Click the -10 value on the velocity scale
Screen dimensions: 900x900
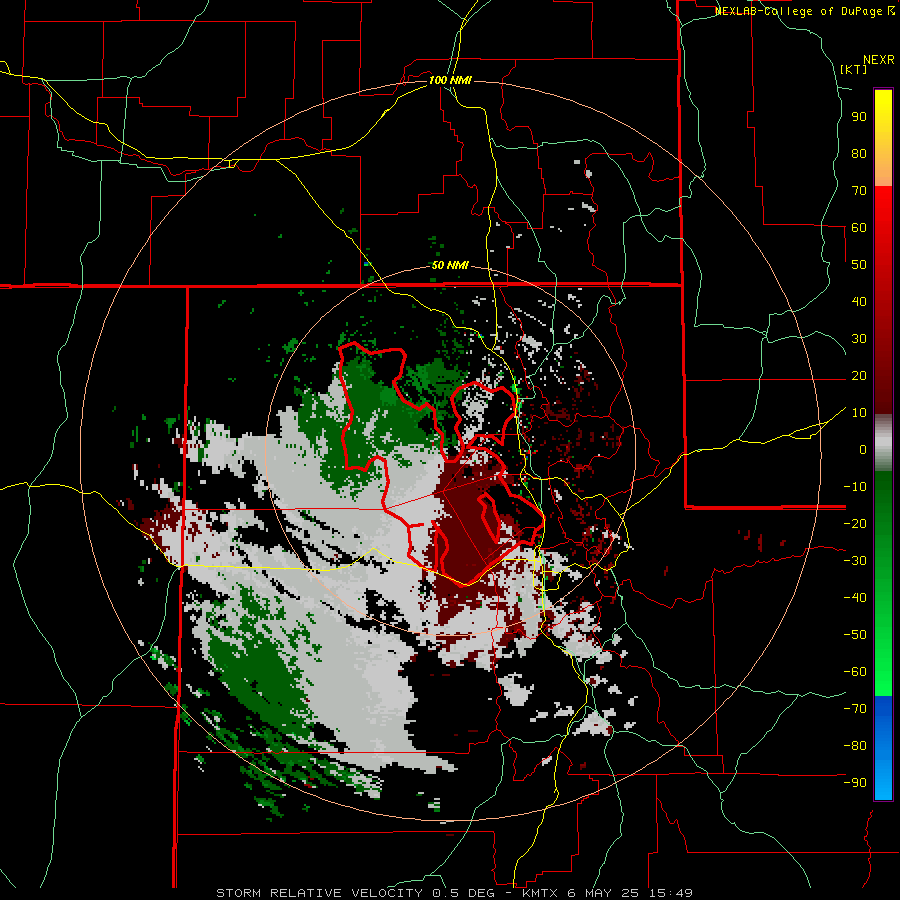point(855,487)
